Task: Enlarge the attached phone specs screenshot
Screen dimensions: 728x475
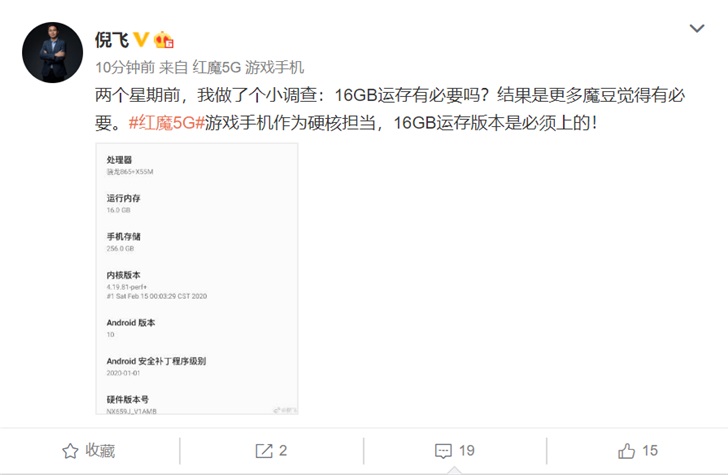Action: 197,279
